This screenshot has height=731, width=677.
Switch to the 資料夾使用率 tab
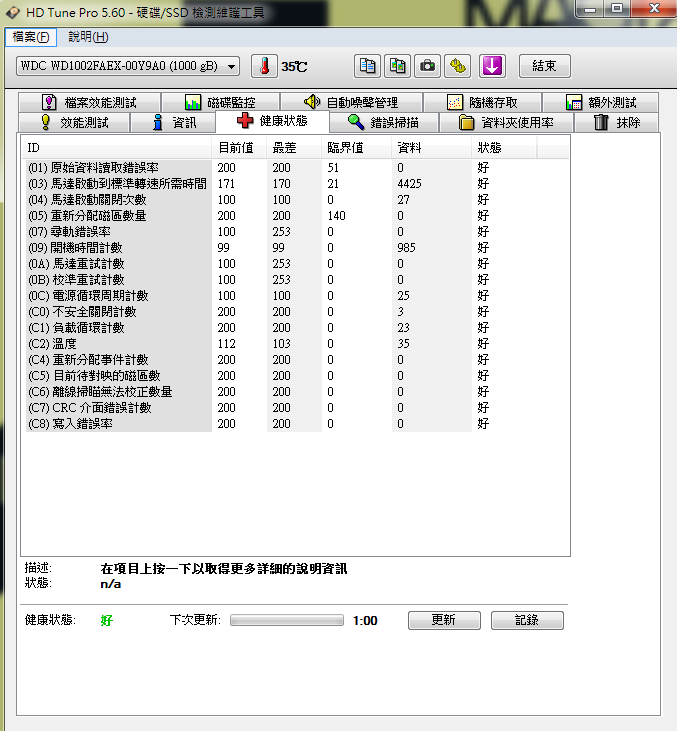tap(506, 123)
